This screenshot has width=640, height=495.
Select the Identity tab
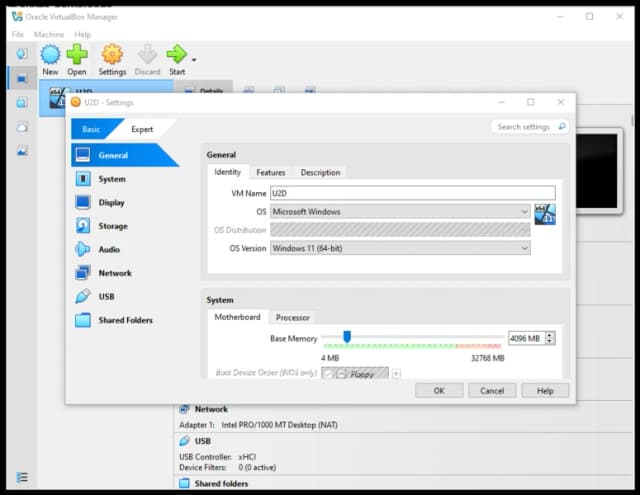click(227, 172)
